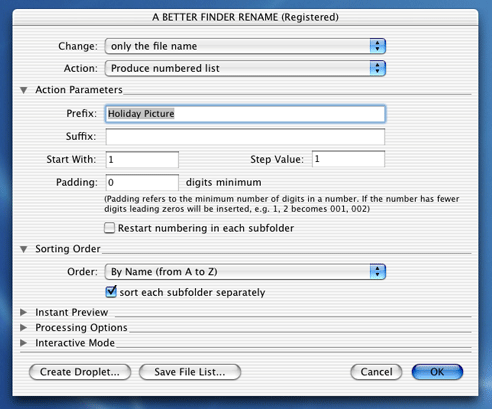
Task: Open the Change popup arrows
Action: tap(378, 46)
